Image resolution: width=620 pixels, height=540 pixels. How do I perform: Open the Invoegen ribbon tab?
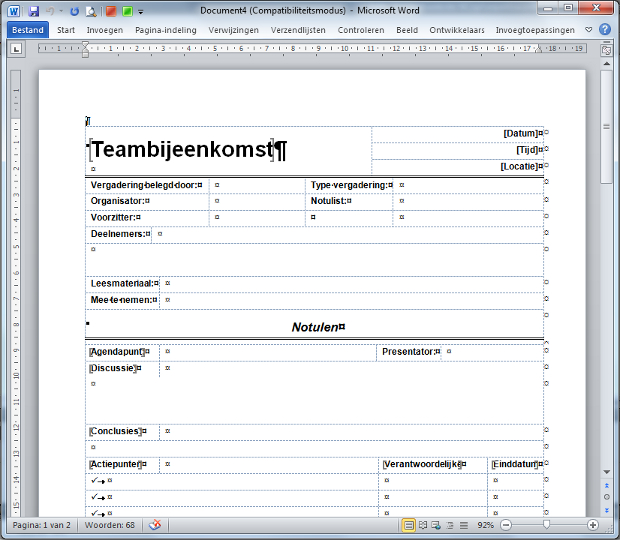coord(105,30)
